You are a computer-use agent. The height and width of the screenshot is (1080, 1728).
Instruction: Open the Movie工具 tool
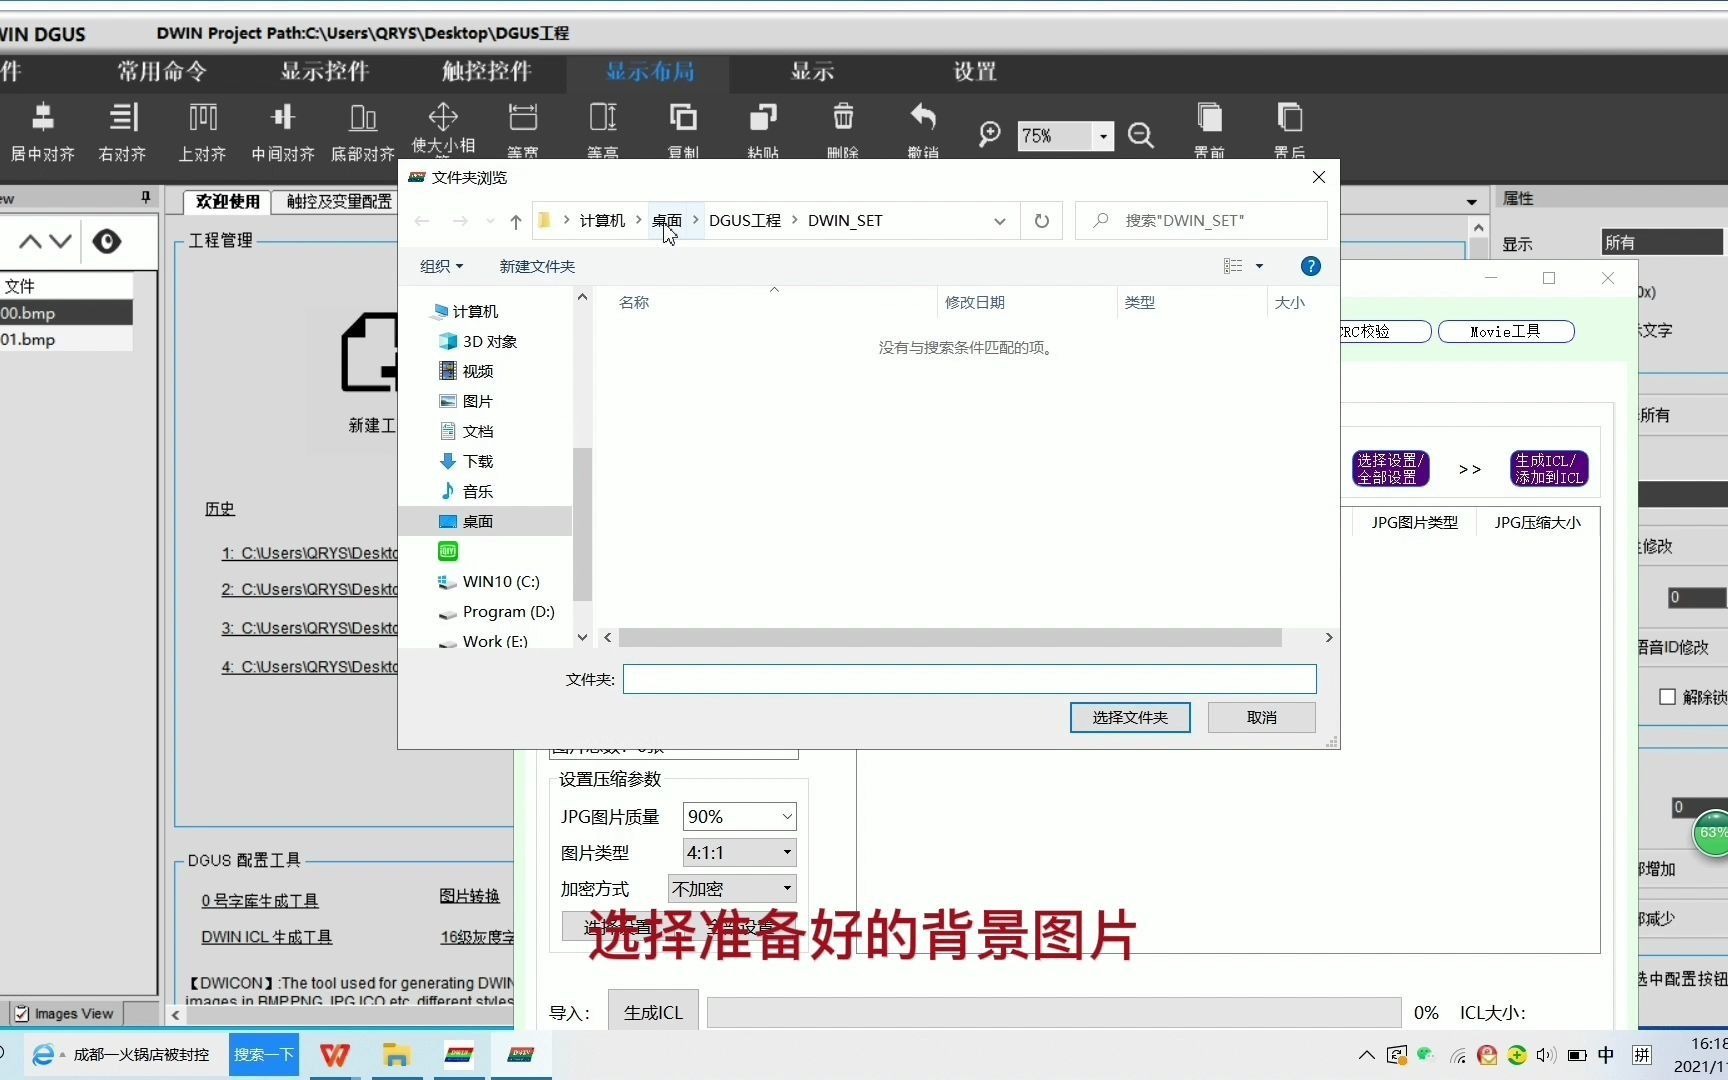[1506, 331]
